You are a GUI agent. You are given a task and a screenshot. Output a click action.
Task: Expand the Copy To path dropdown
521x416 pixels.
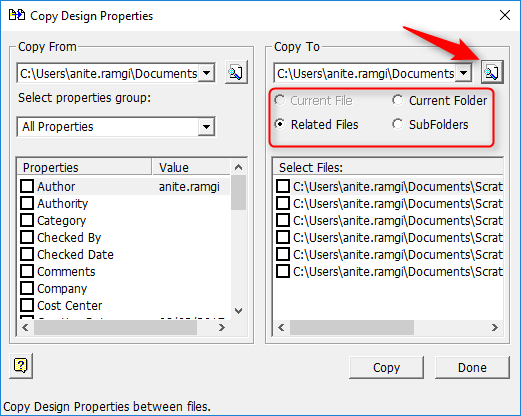464,73
